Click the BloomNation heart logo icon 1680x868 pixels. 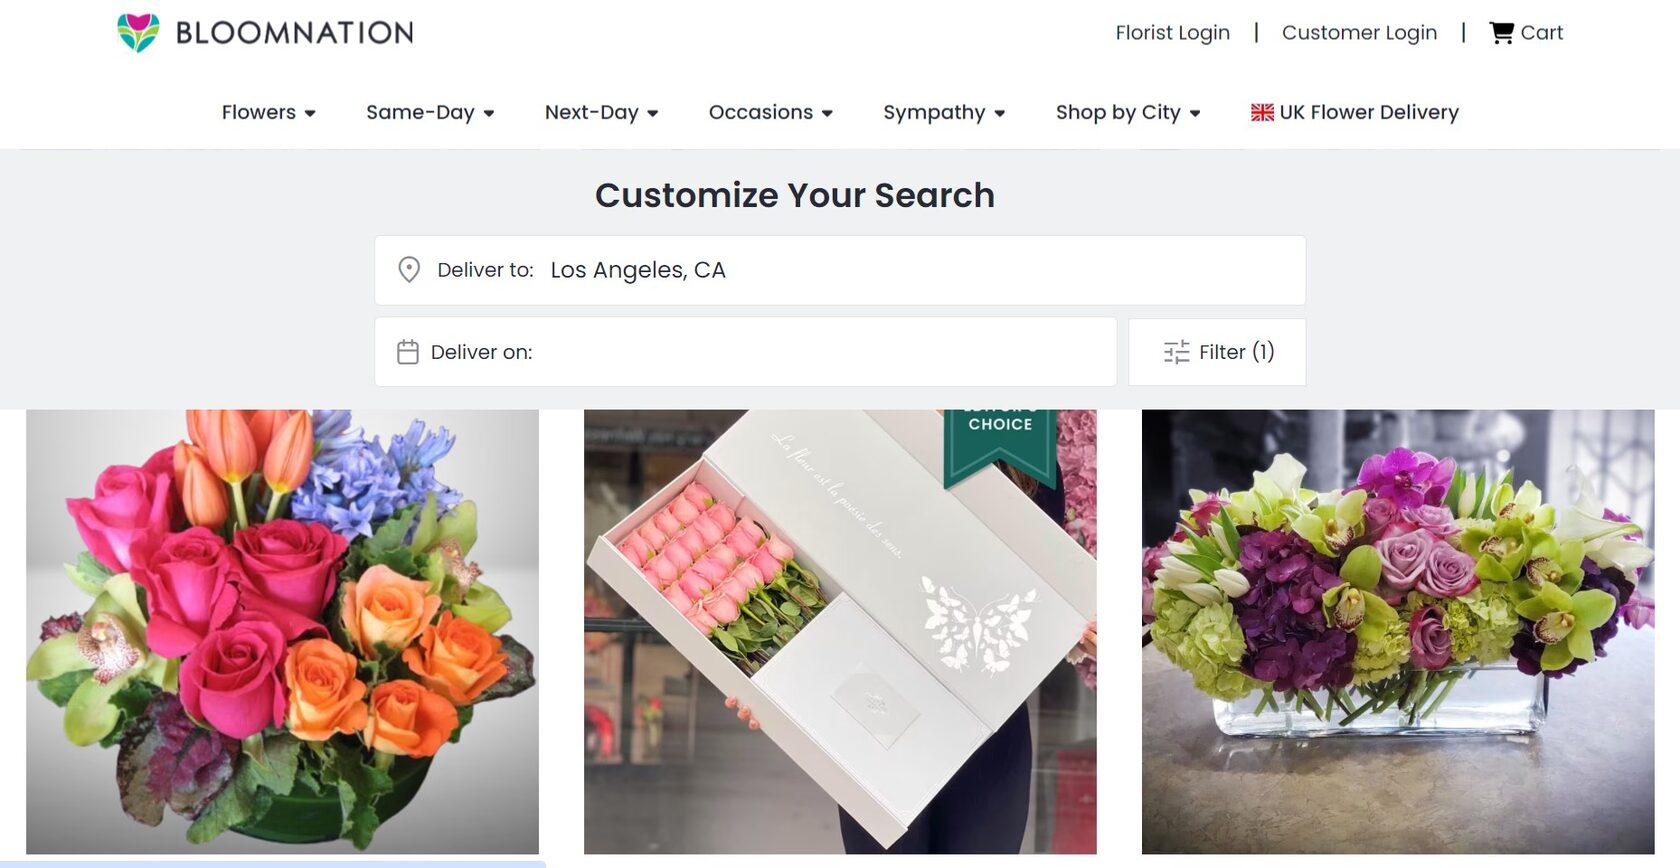pyautogui.click(x=138, y=33)
